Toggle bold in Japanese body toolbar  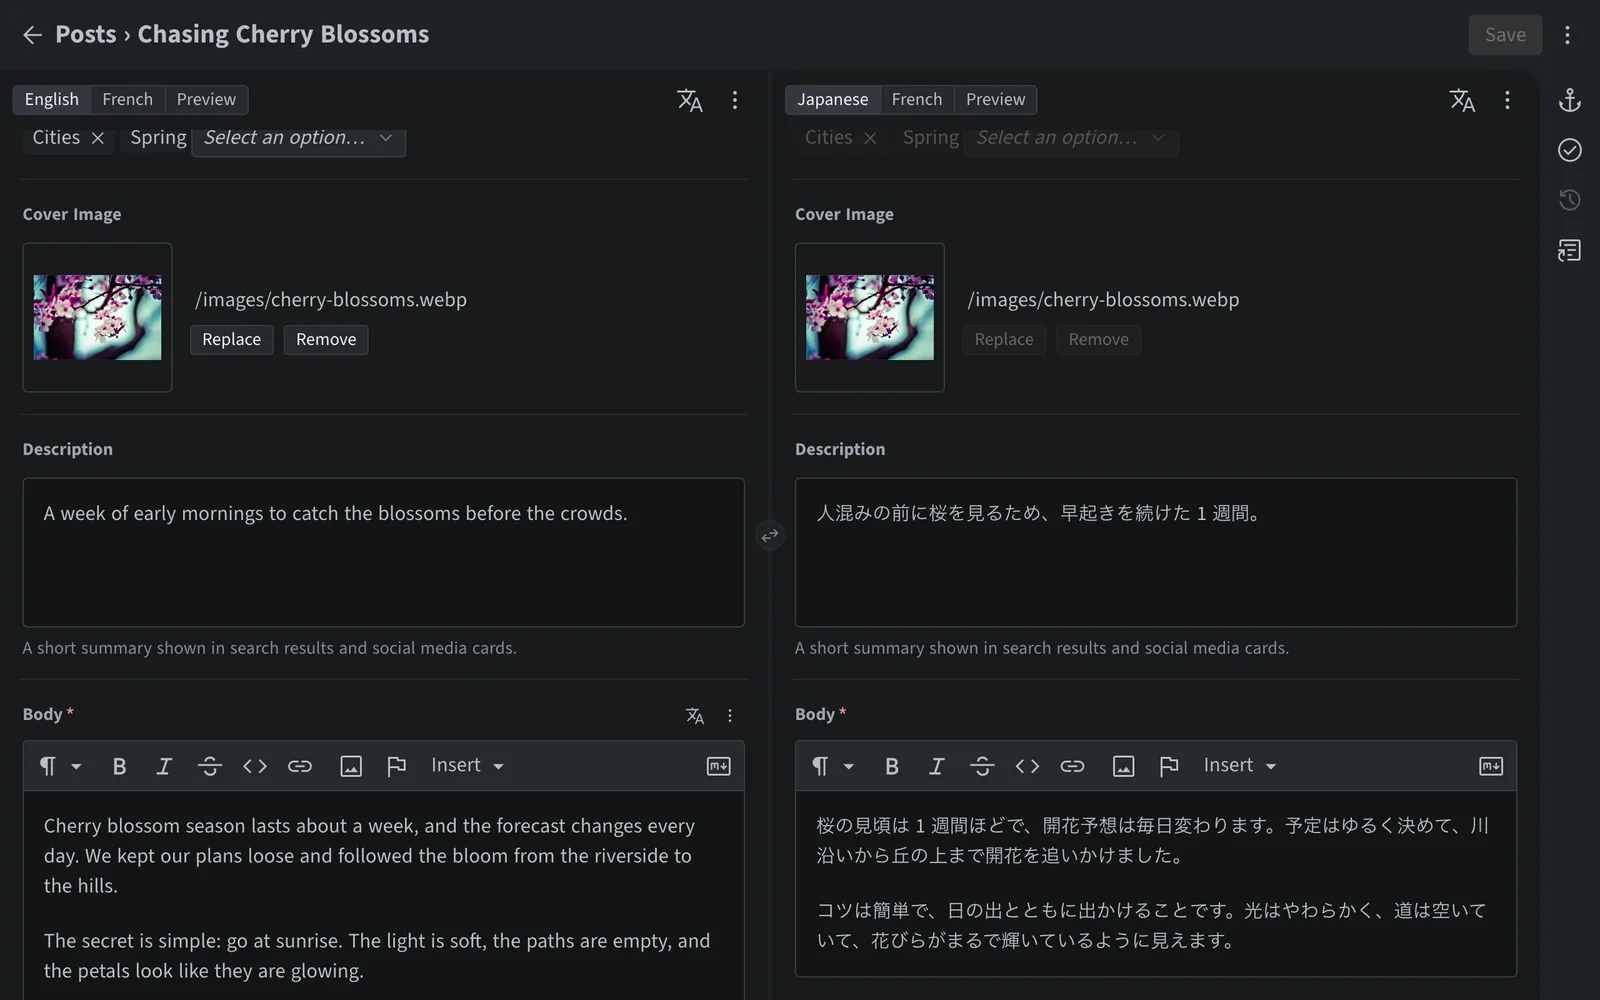(x=892, y=766)
